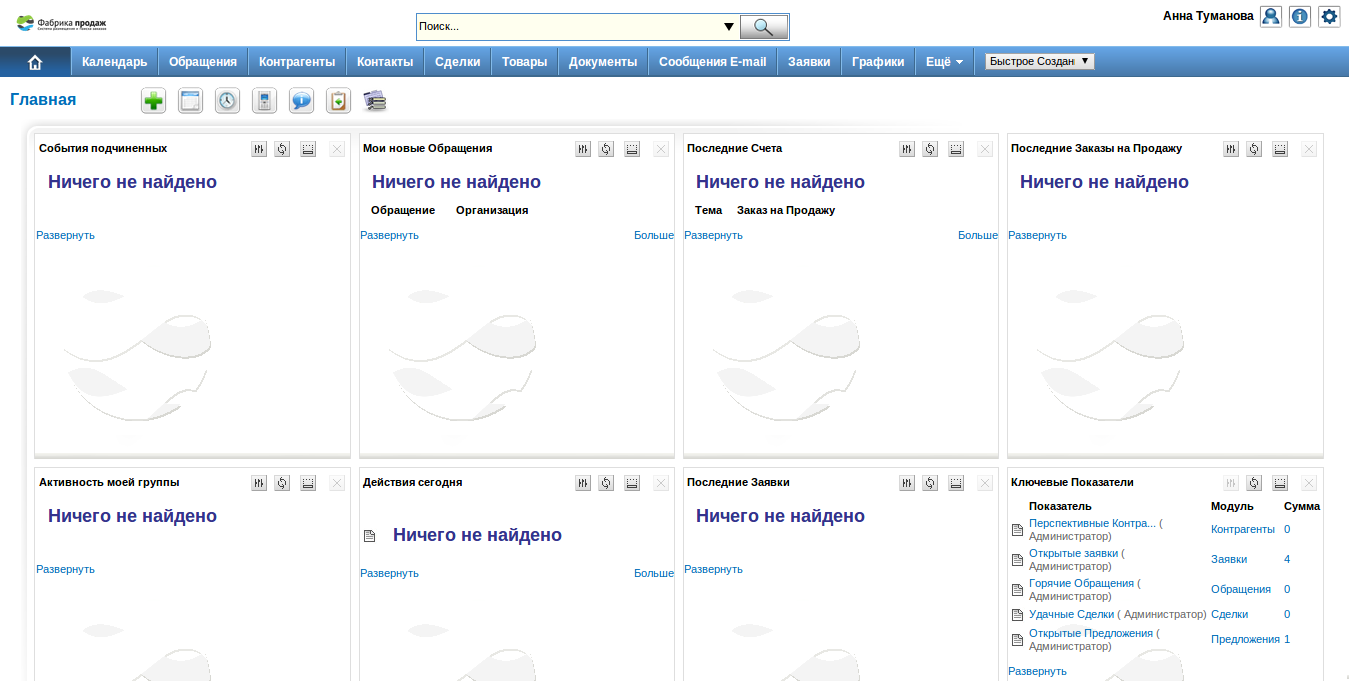Minimize the Последние Заказы на Продажу widget
The width and height of the screenshot is (1349, 681).
[1280, 149]
